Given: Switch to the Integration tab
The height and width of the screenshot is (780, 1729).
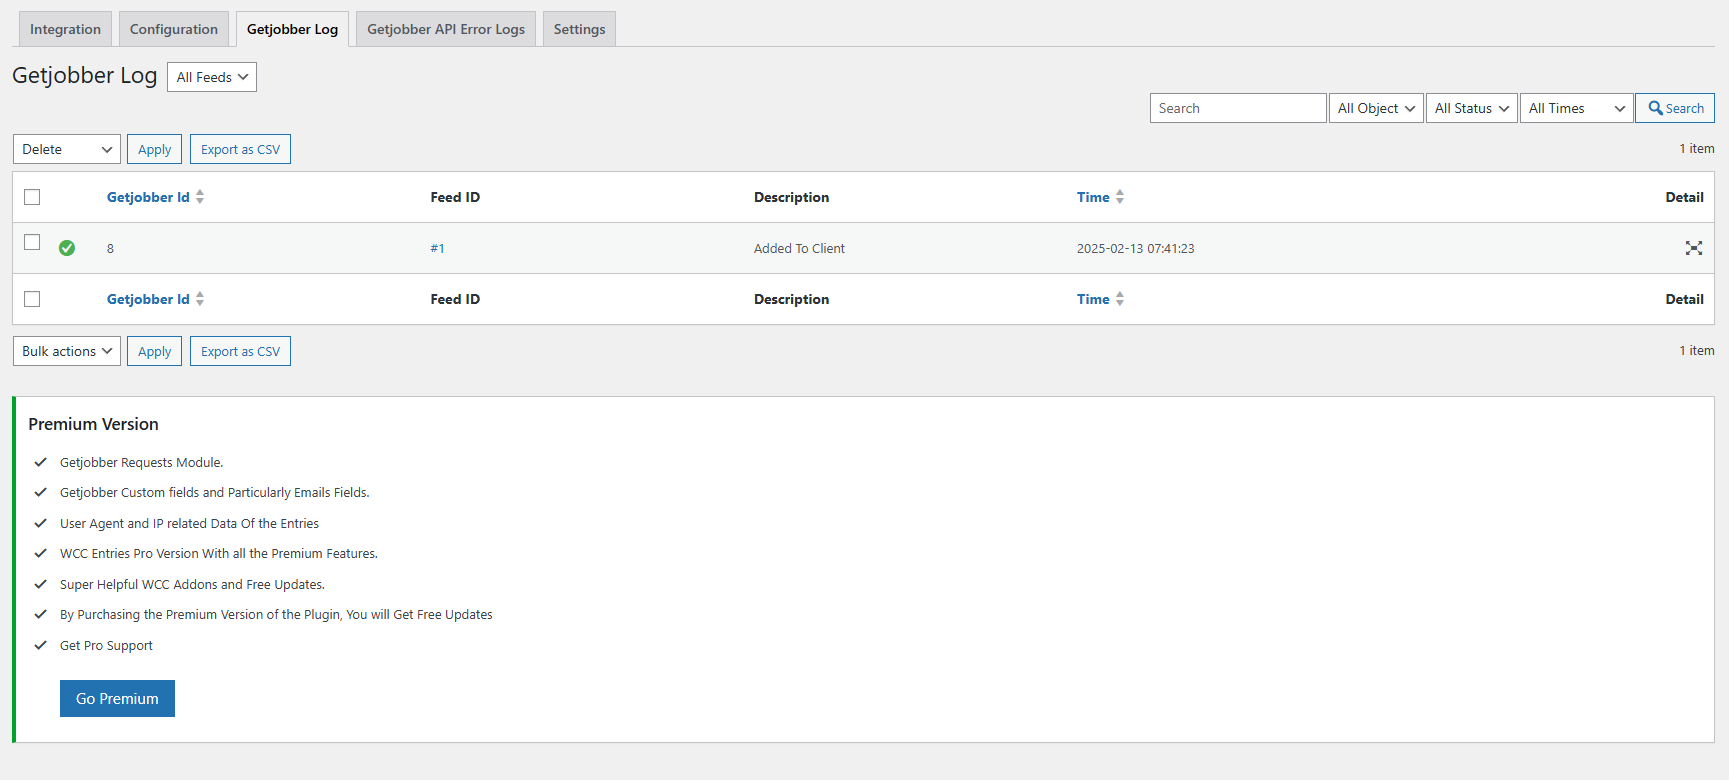Looking at the screenshot, I should 65,29.
